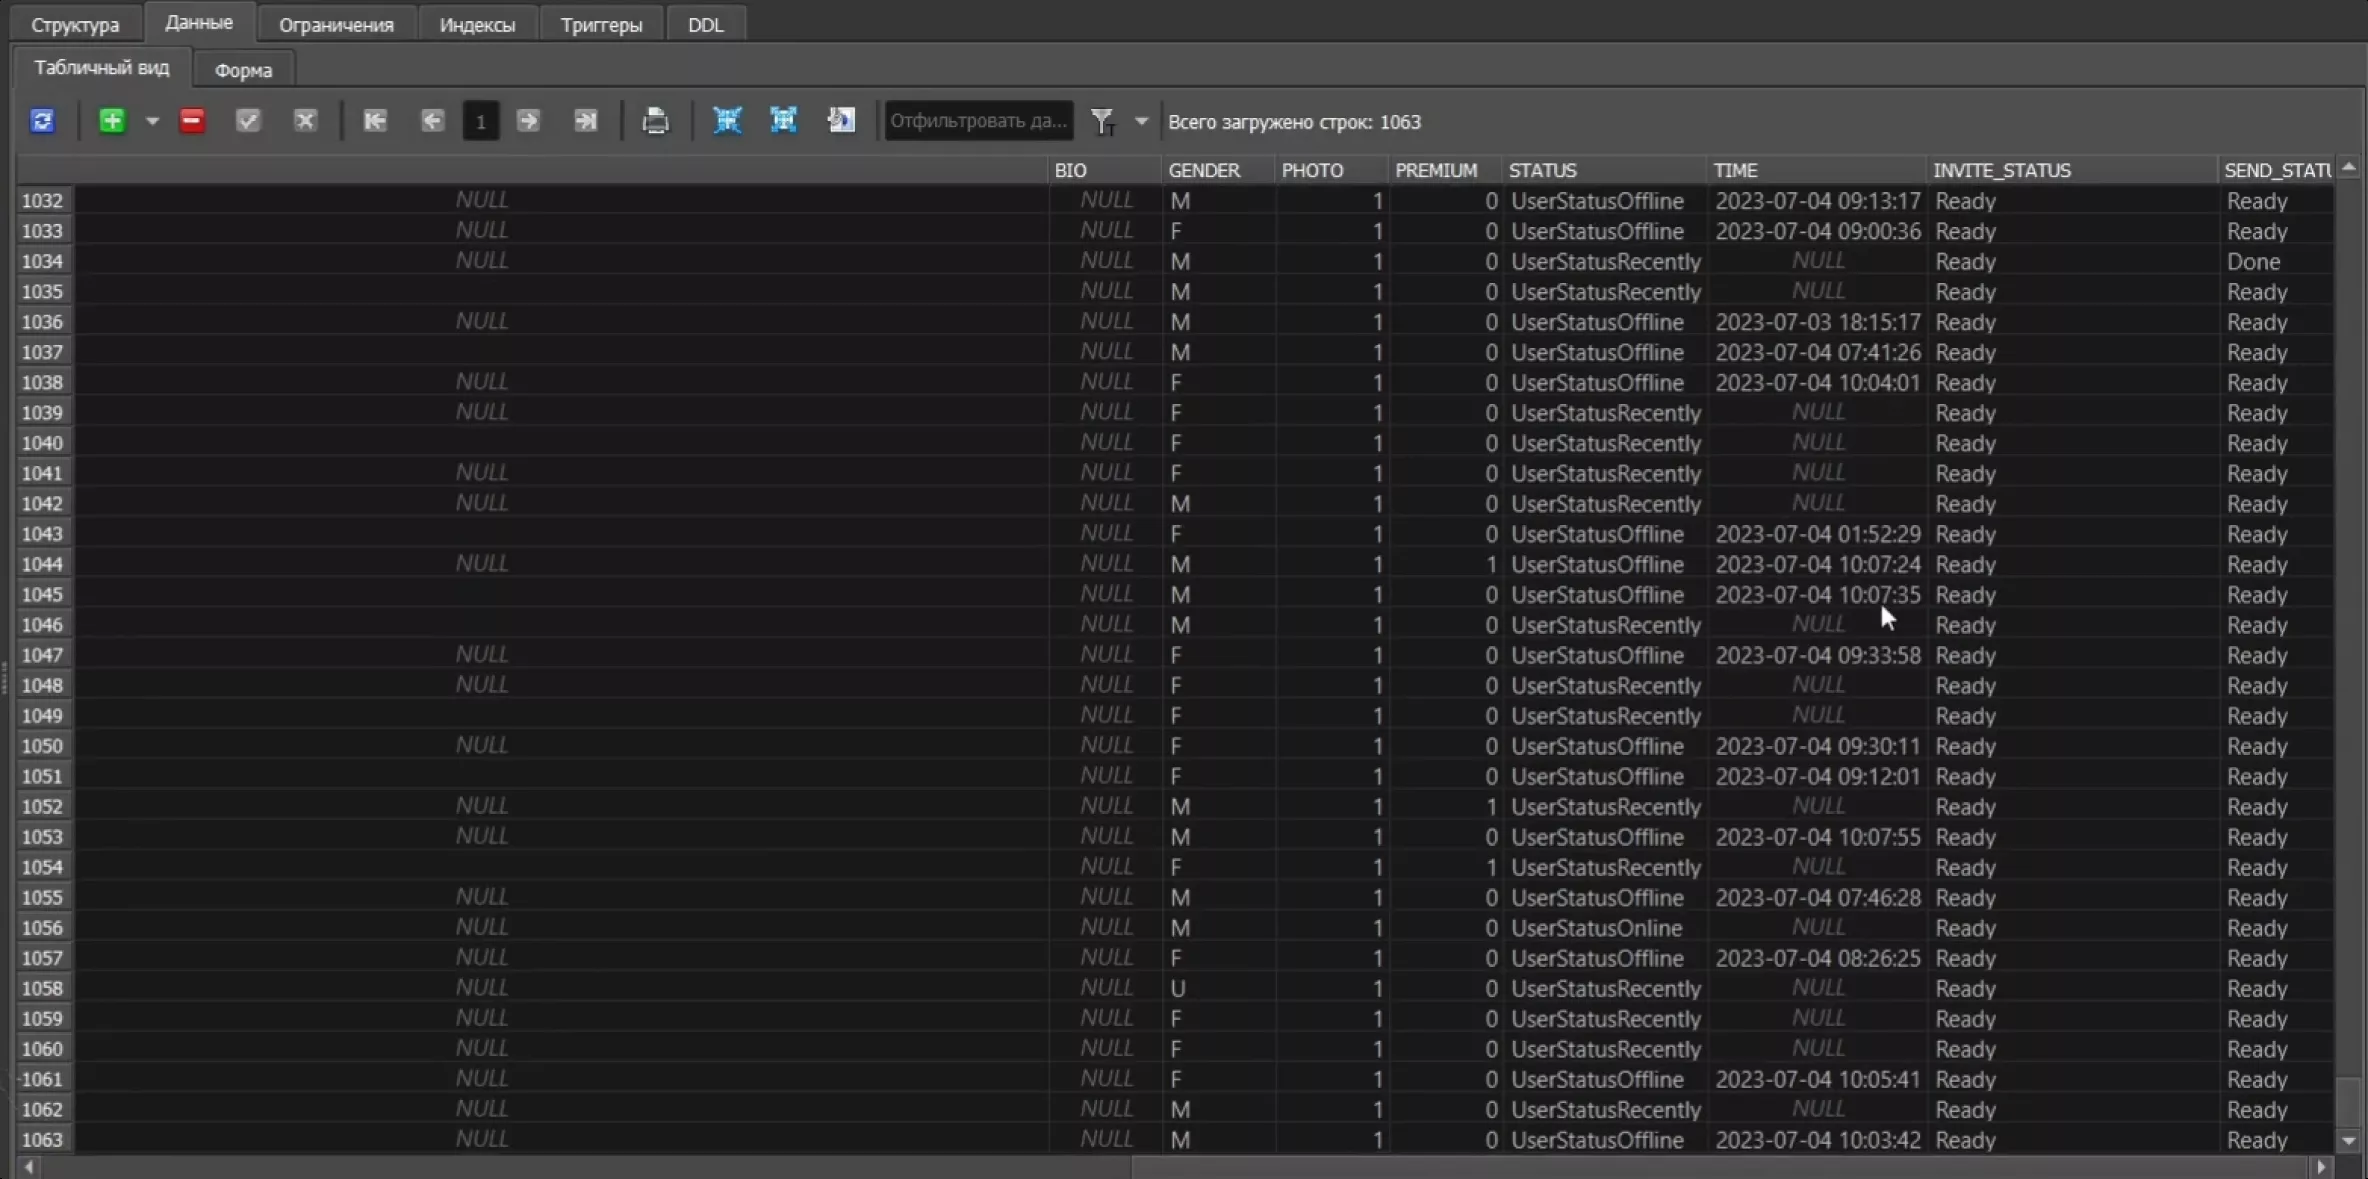Click TIME cell '2023-07-03 18:15:17'
The width and height of the screenshot is (2368, 1179).
(x=1817, y=322)
